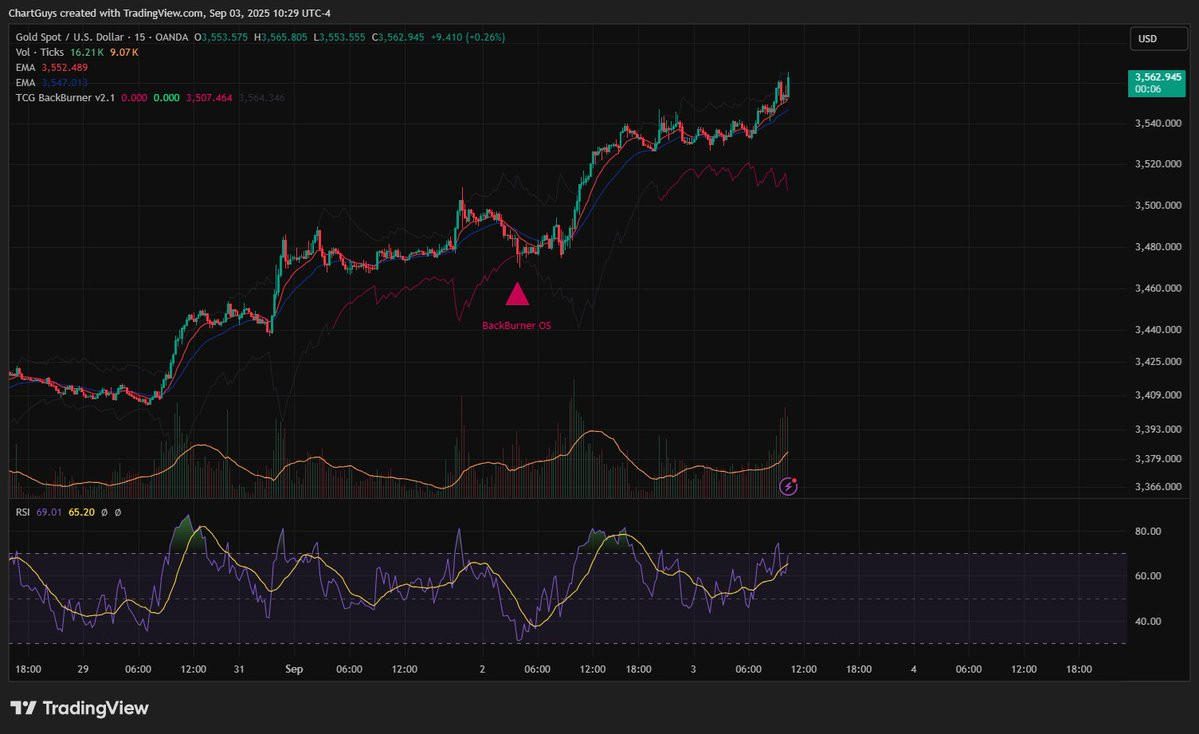Click the 3,379.000 price axis label
This screenshot has width=1199, height=734.
coord(1158,459)
